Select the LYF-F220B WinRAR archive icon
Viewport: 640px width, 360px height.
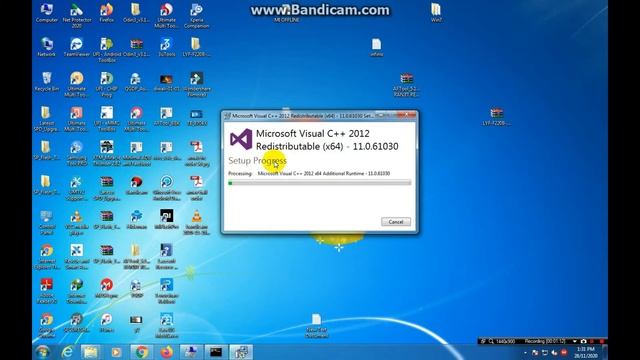pos(496,116)
